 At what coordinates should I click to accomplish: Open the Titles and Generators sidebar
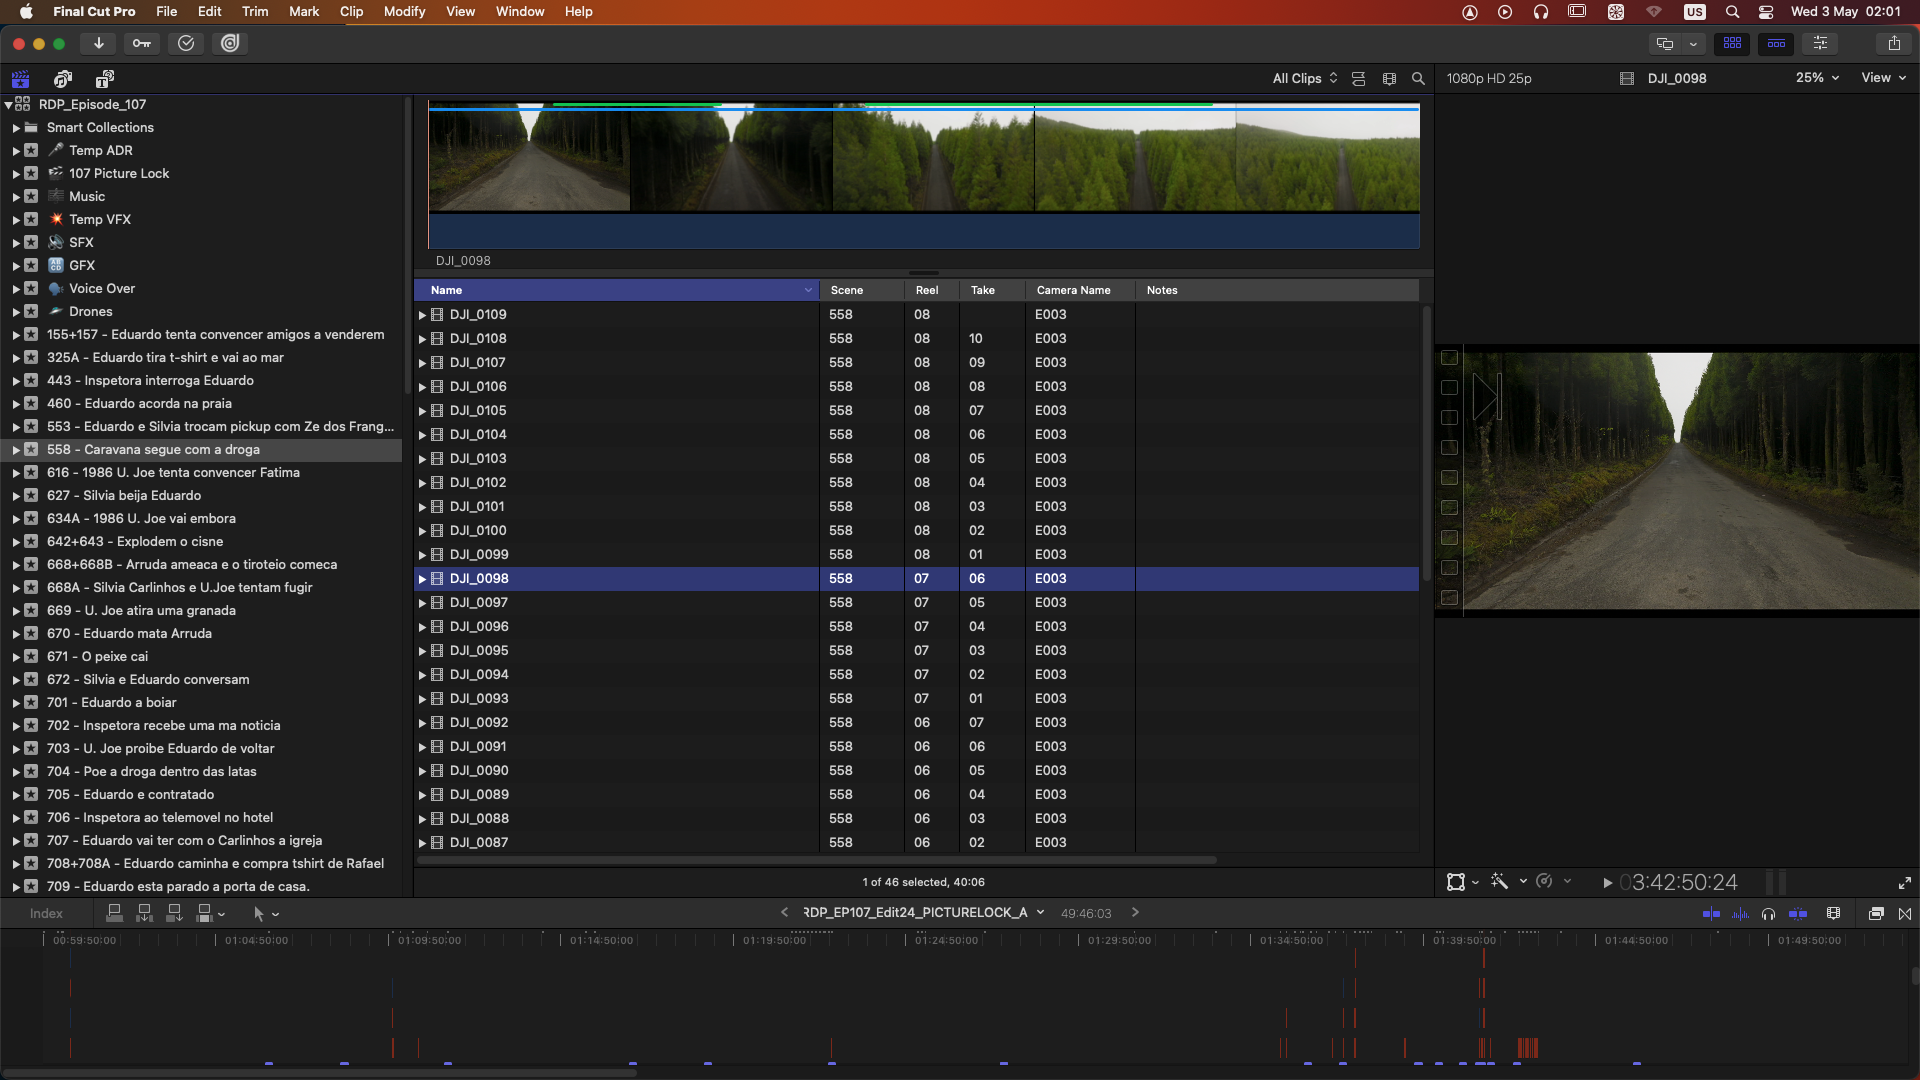105,78
